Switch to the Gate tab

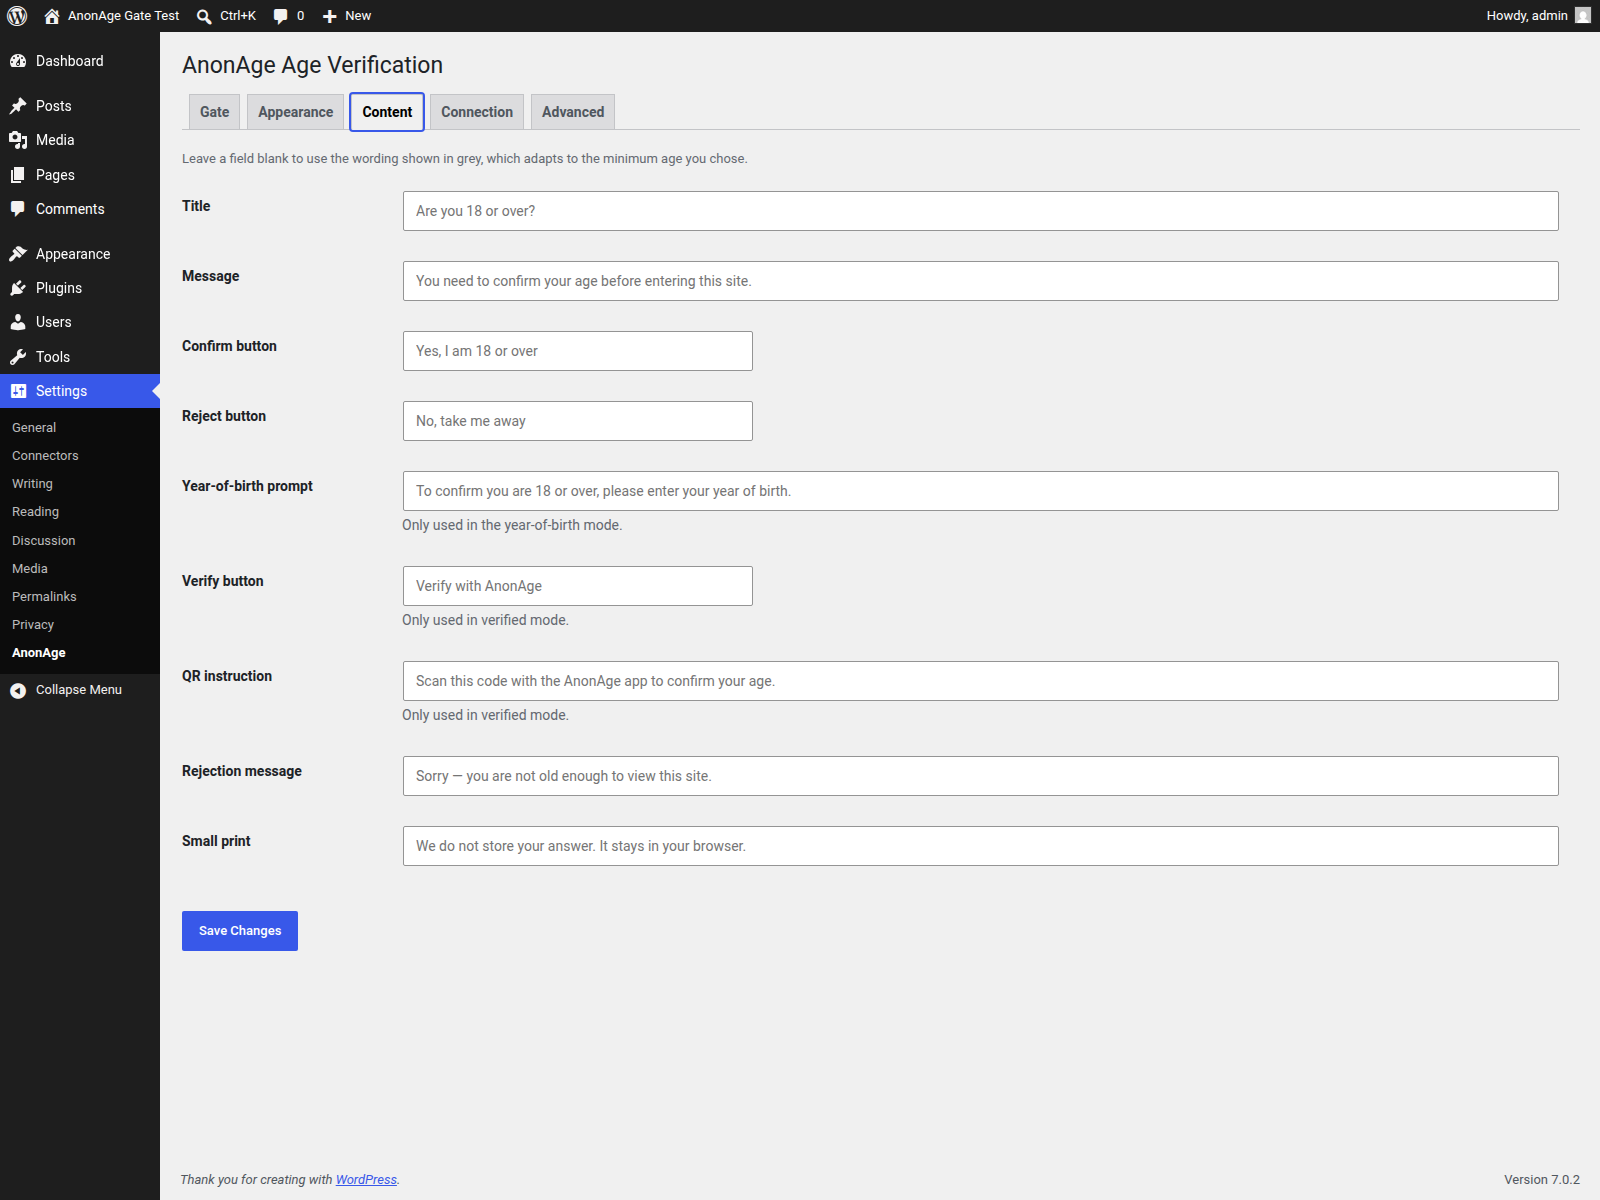[214, 112]
